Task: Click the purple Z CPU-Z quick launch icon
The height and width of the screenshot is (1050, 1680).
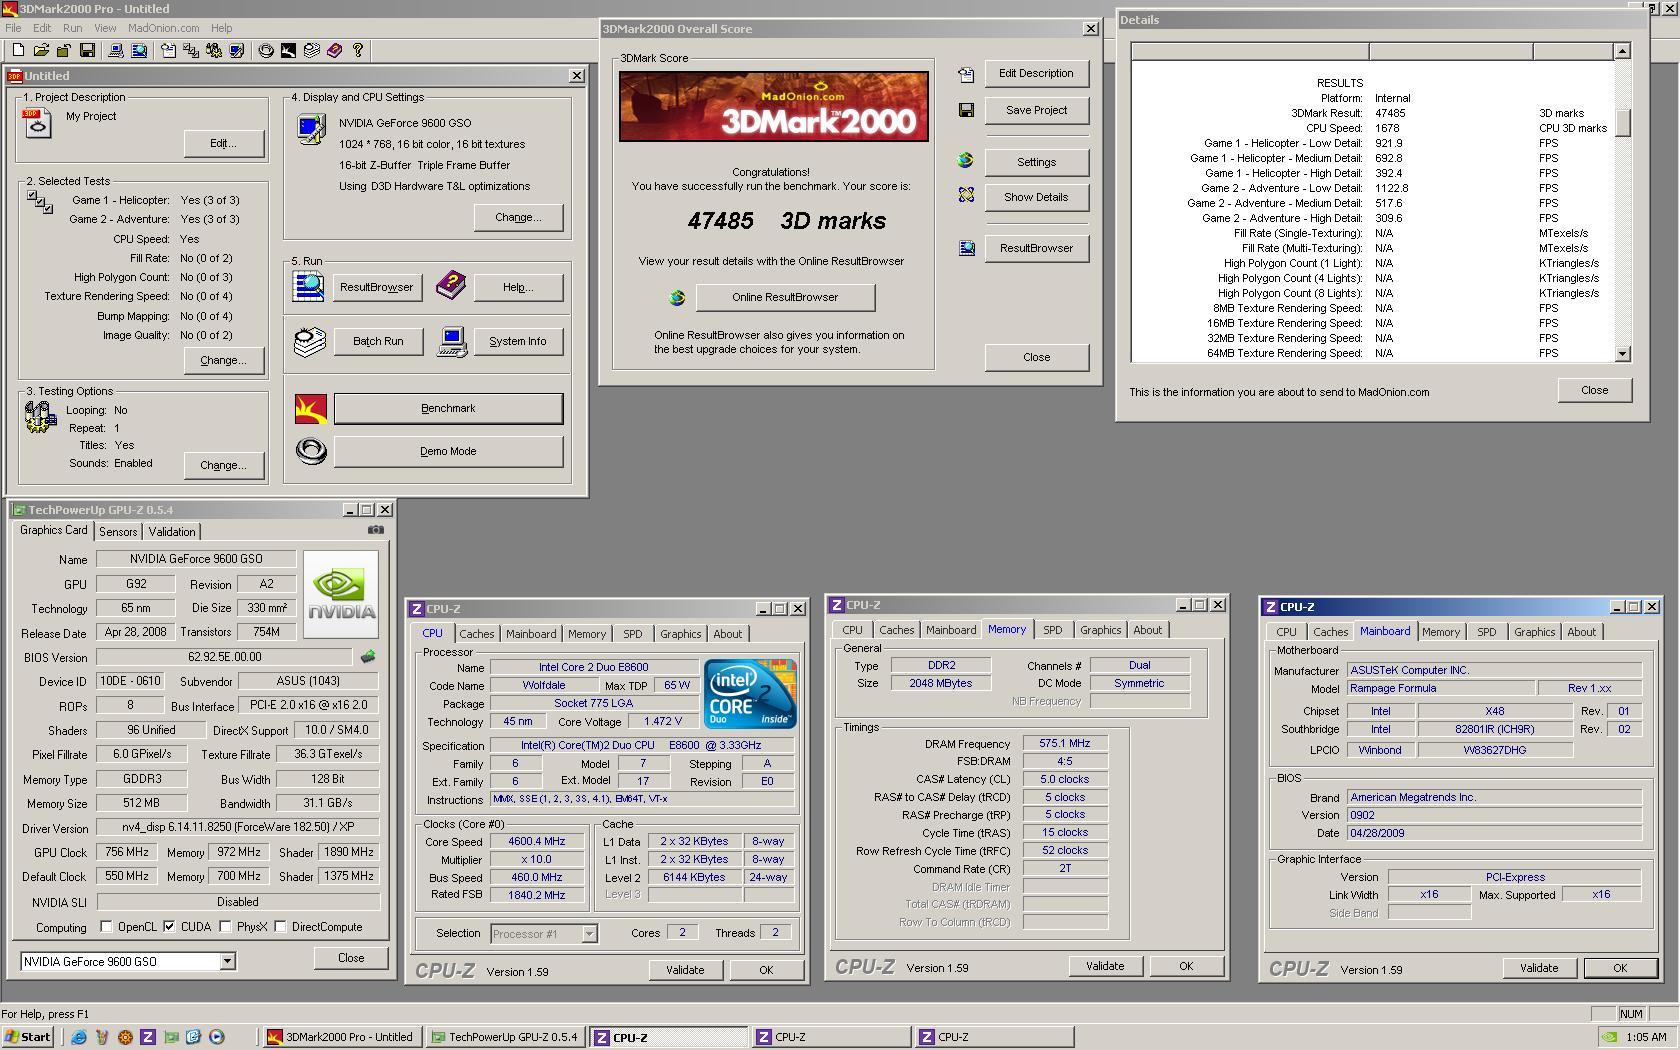Action: 148,1037
